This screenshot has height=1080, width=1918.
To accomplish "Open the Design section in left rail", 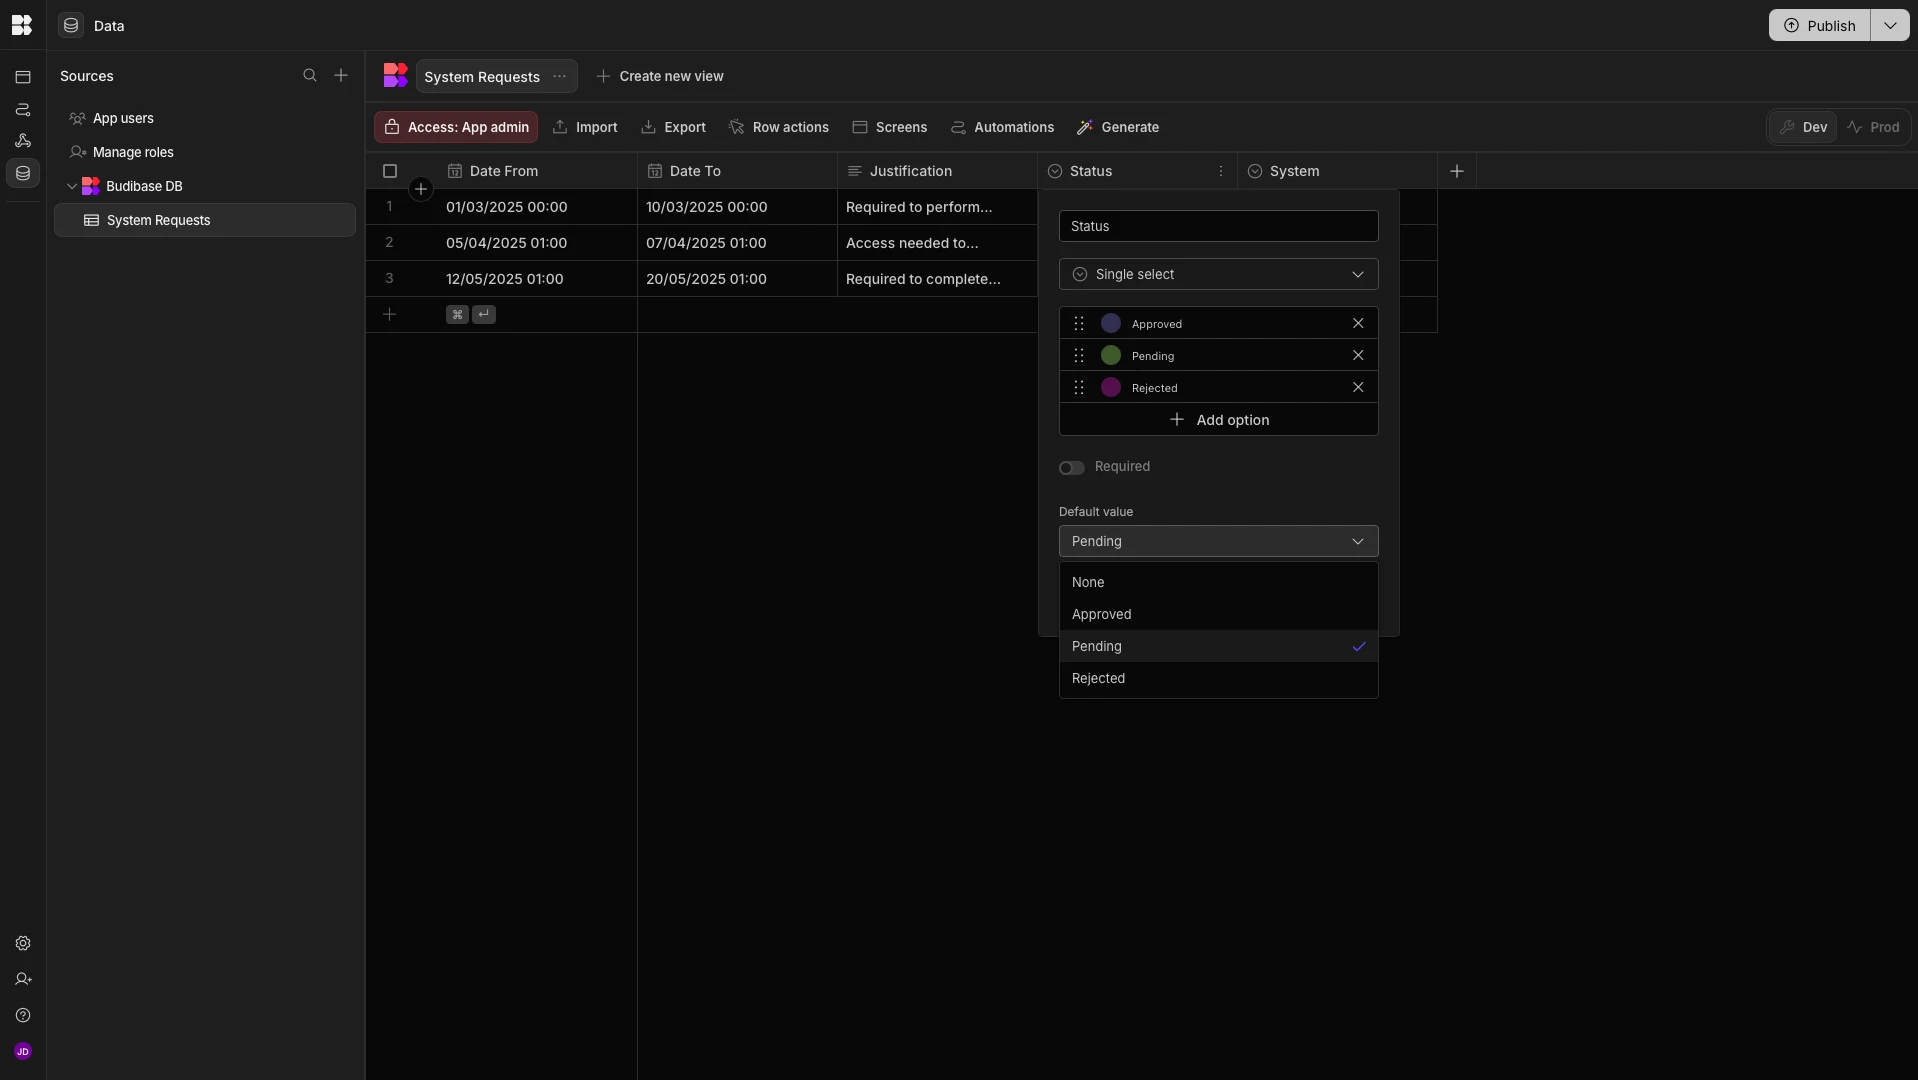I will [x=23, y=77].
